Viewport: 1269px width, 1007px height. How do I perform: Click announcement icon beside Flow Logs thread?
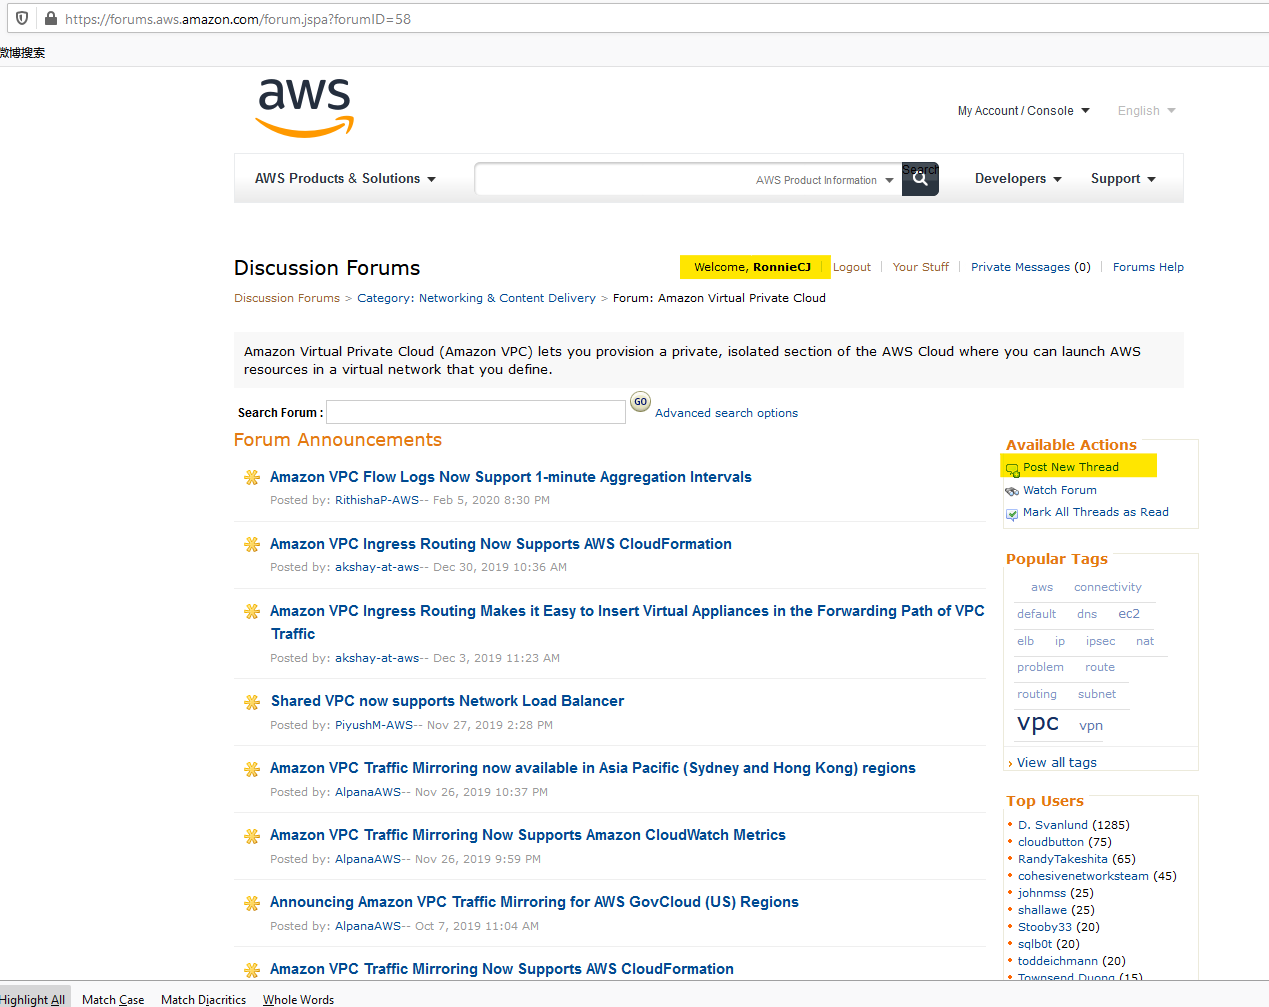point(252,477)
